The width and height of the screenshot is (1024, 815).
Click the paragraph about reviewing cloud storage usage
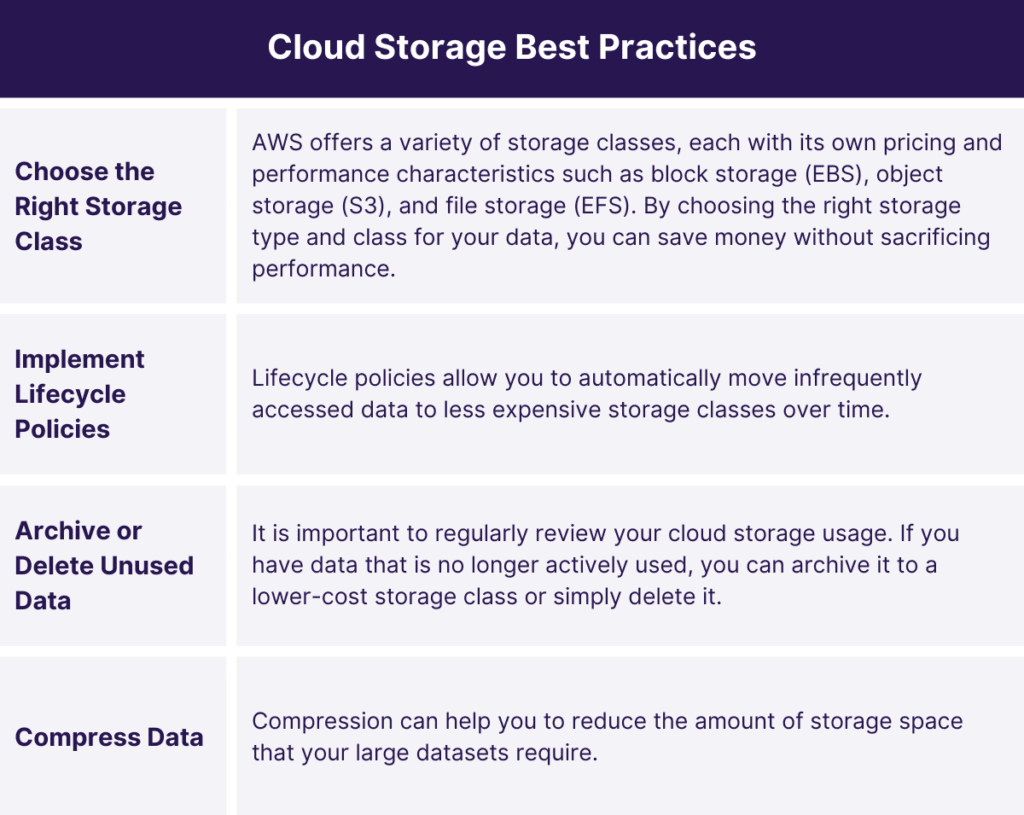click(605, 565)
